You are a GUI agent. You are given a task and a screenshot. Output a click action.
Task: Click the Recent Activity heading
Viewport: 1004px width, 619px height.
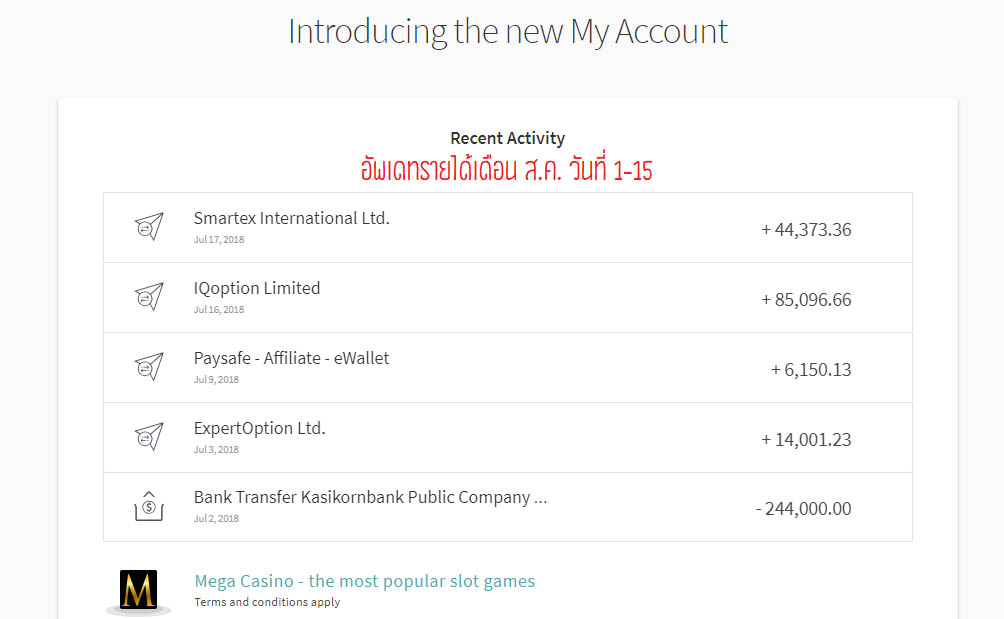click(508, 138)
